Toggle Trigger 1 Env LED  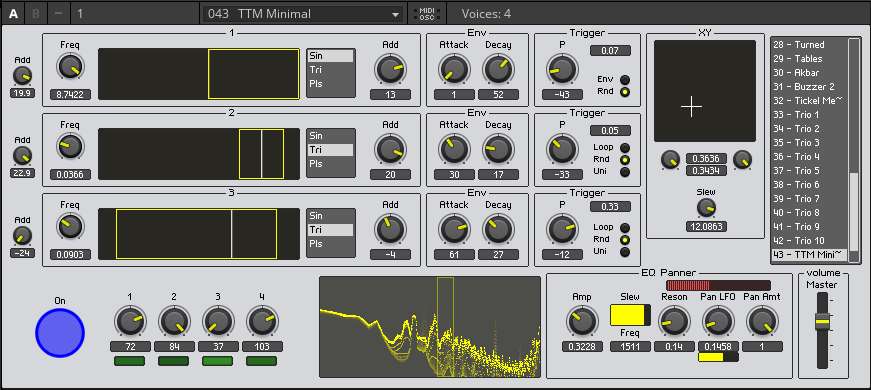click(x=625, y=79)
